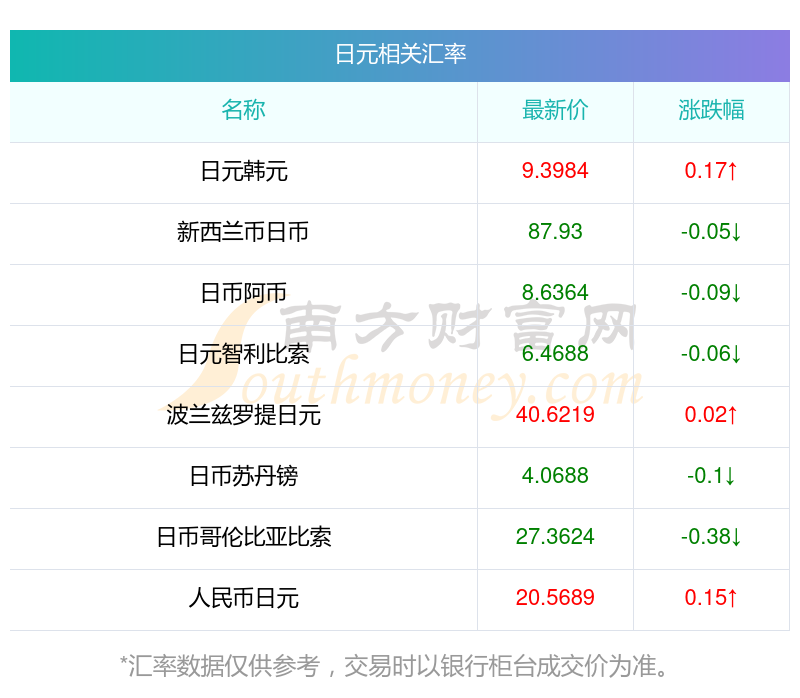This screenshot has width=800, height=698.
Task: Select the 名称 column header
Action: [243, 110]
